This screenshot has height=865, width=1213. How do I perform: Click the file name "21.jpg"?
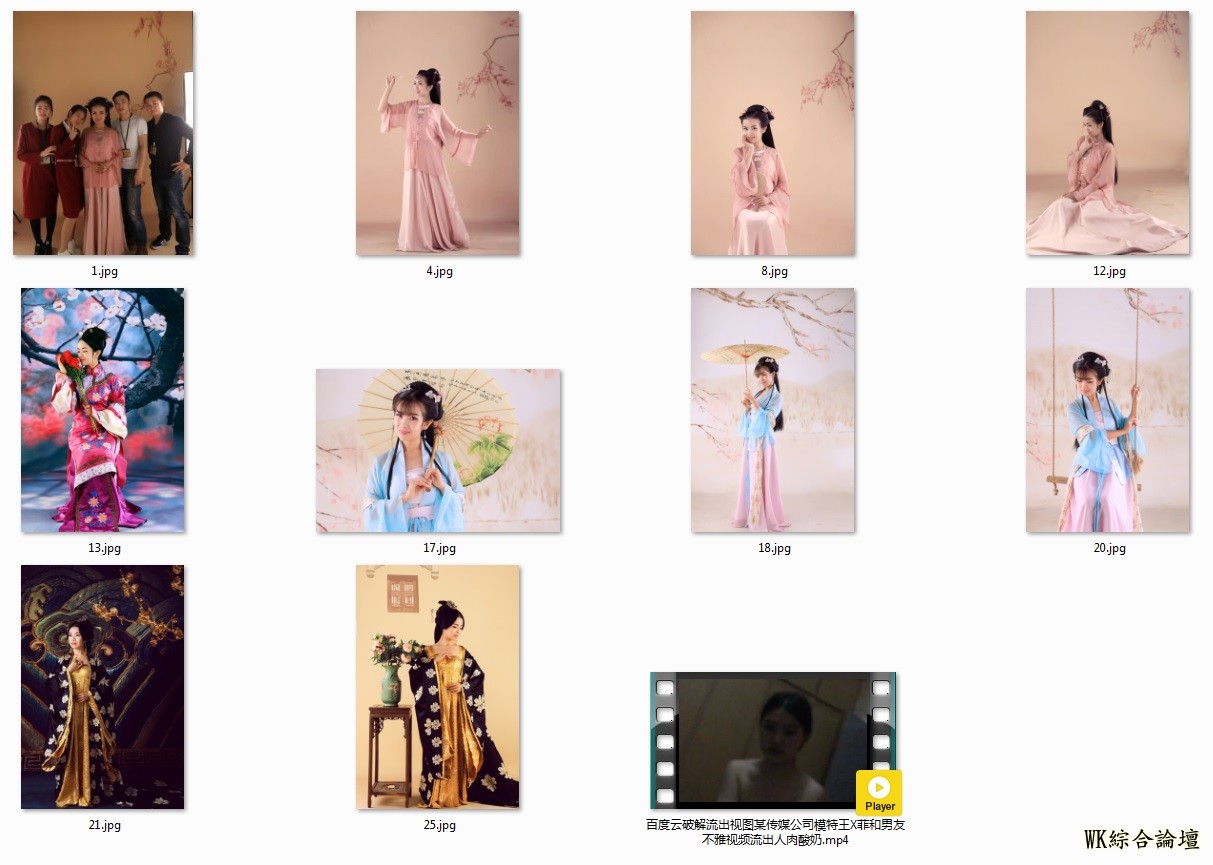[x=104, y=825]
